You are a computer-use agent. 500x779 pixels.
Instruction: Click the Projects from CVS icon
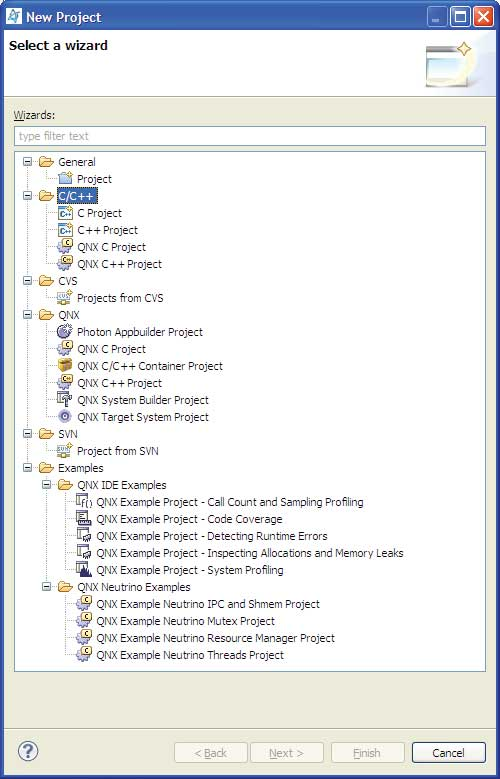[x=65, y=298]
